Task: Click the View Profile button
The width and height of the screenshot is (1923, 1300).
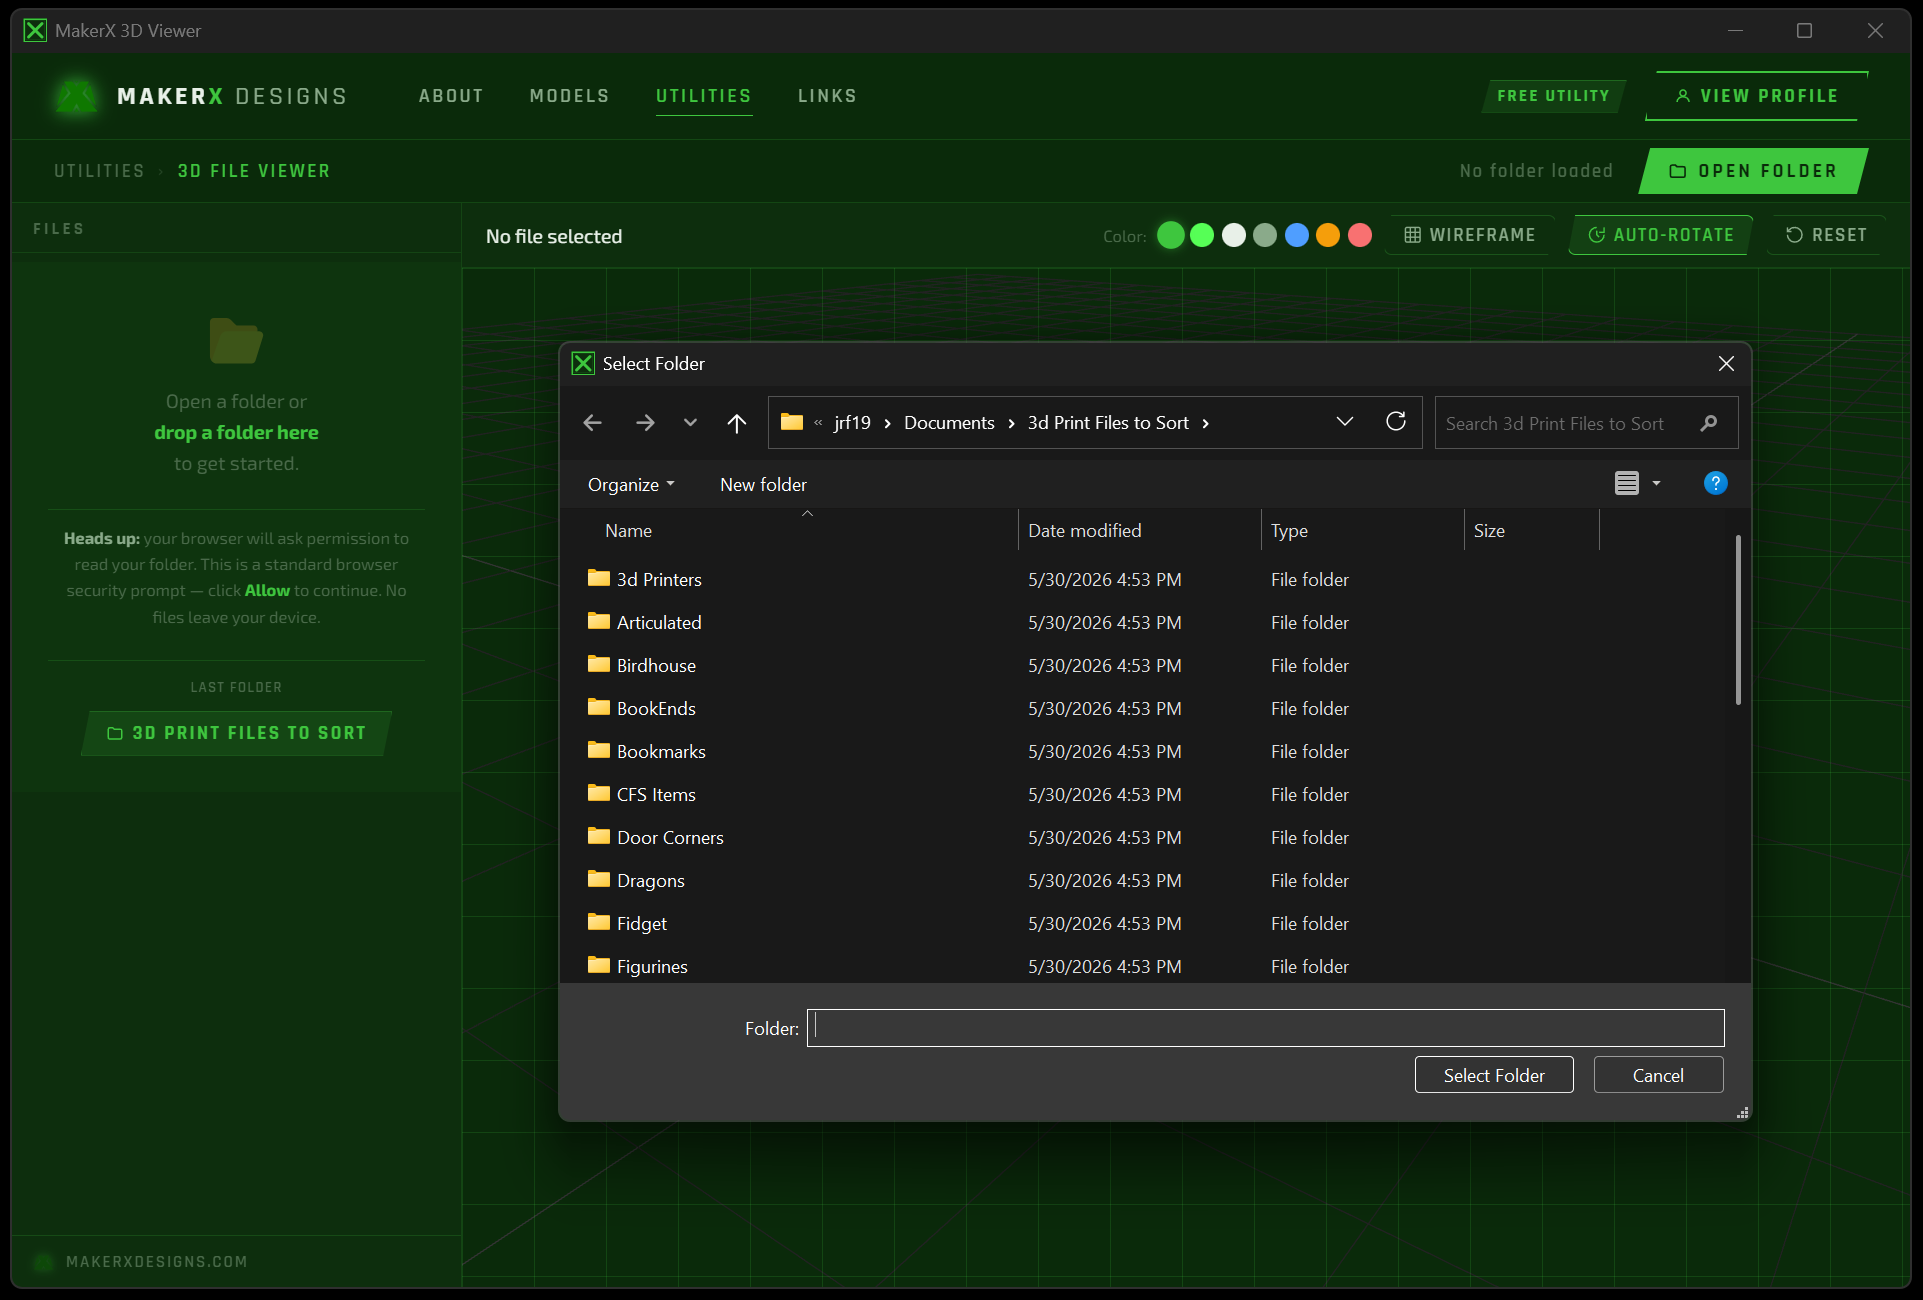Action: coord(1757,96)
